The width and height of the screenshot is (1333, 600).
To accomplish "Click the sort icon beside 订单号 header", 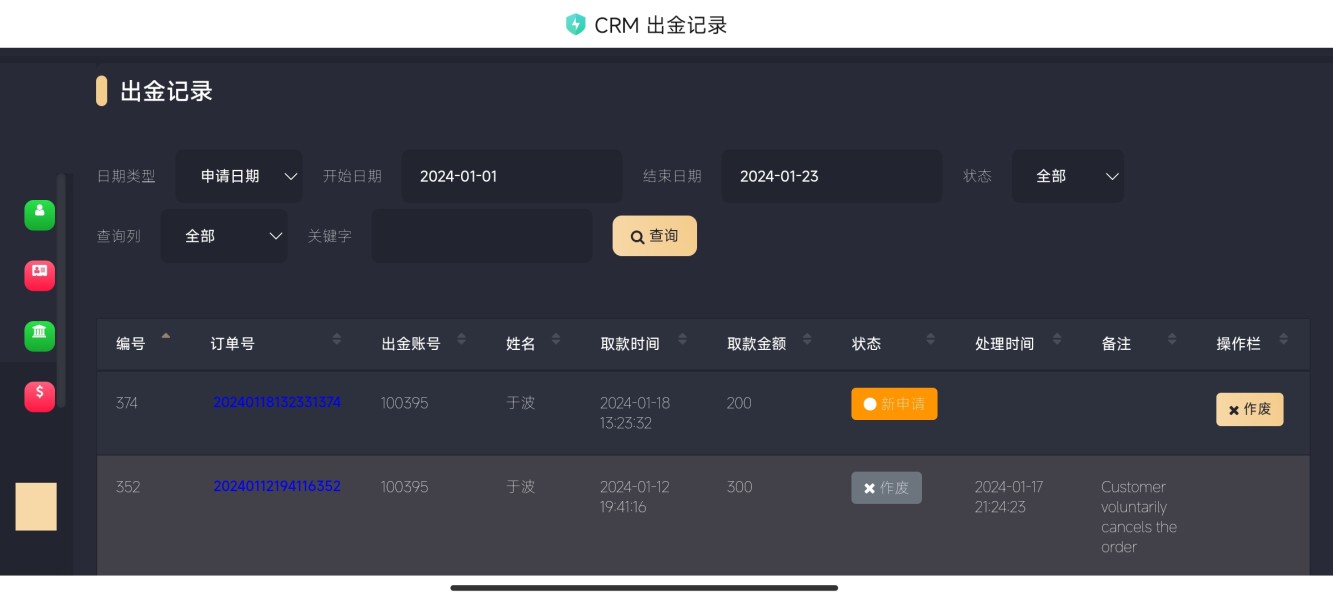I will [337, 339].
